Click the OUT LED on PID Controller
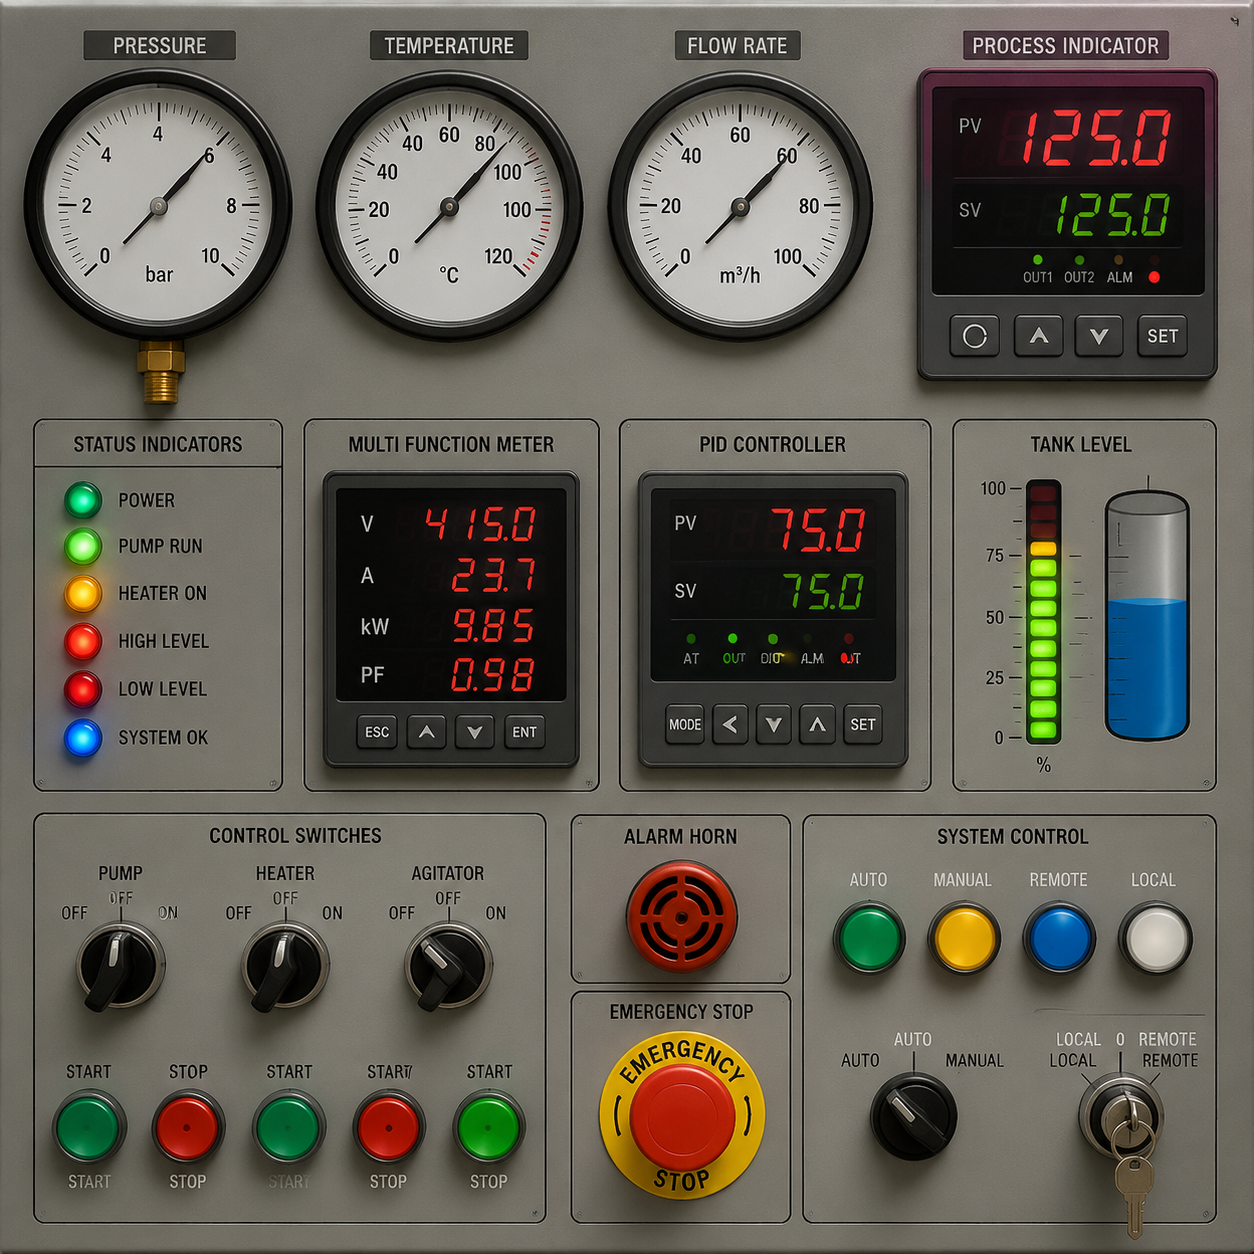This screenshot has width=1254, height=1254. pyautogui.click(x=733, y=638)
